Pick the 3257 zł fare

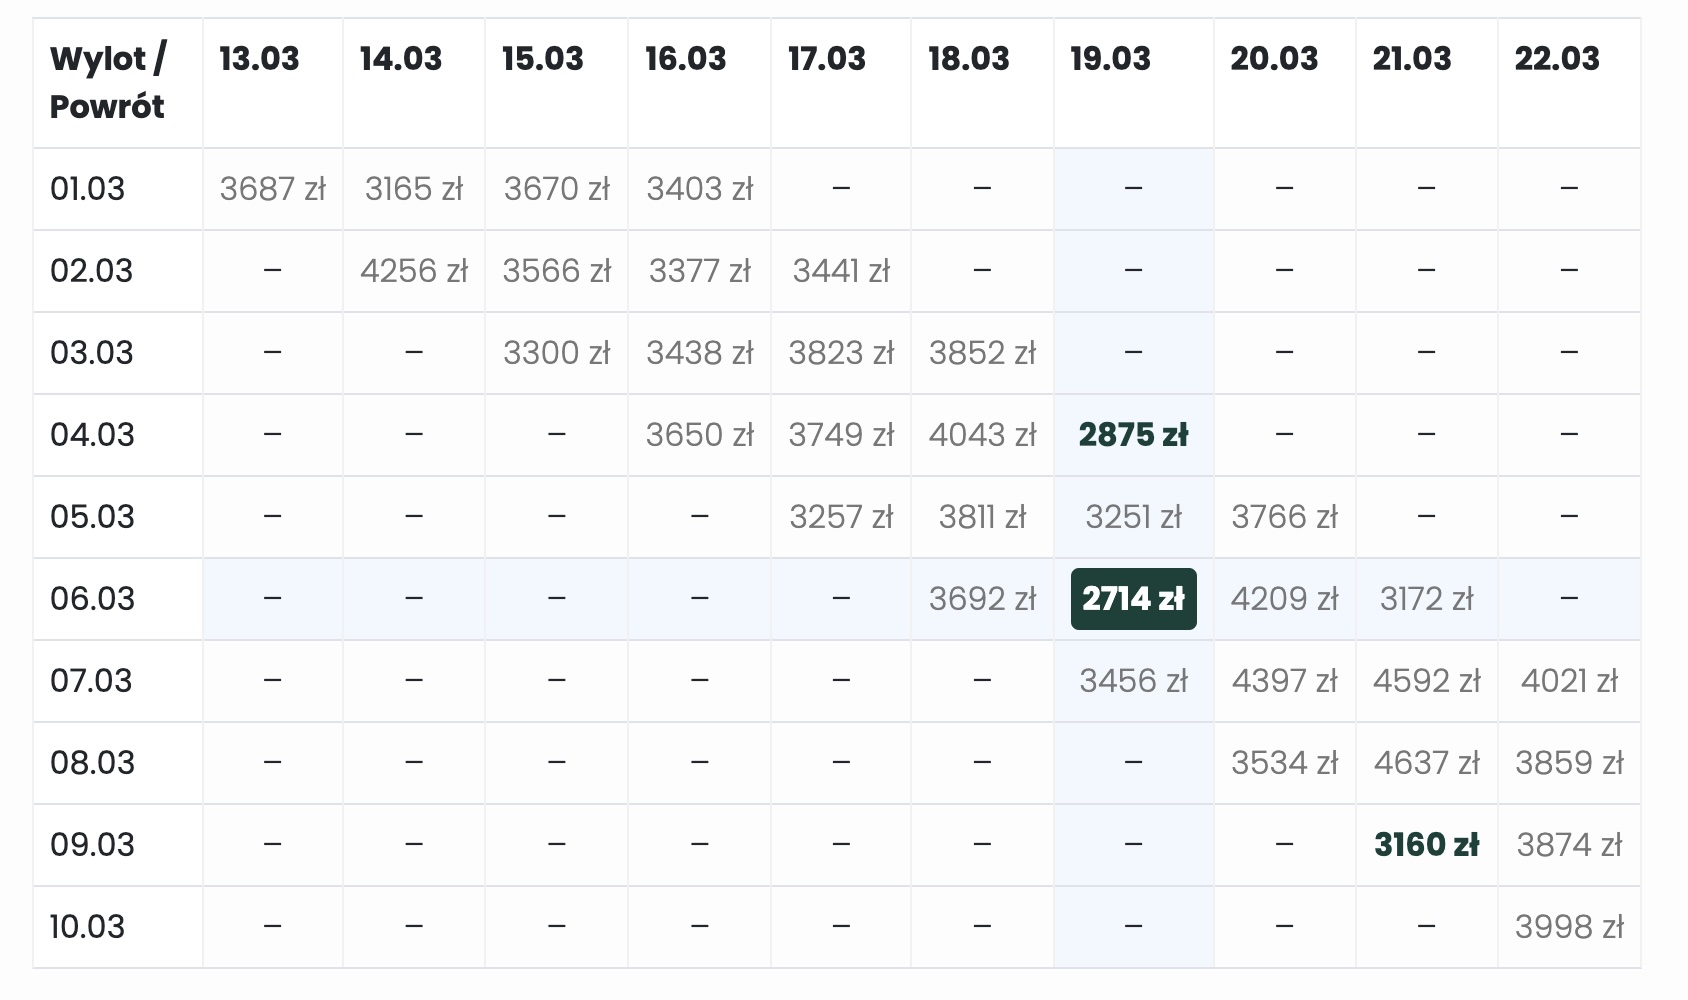click(x=841, y=517)
